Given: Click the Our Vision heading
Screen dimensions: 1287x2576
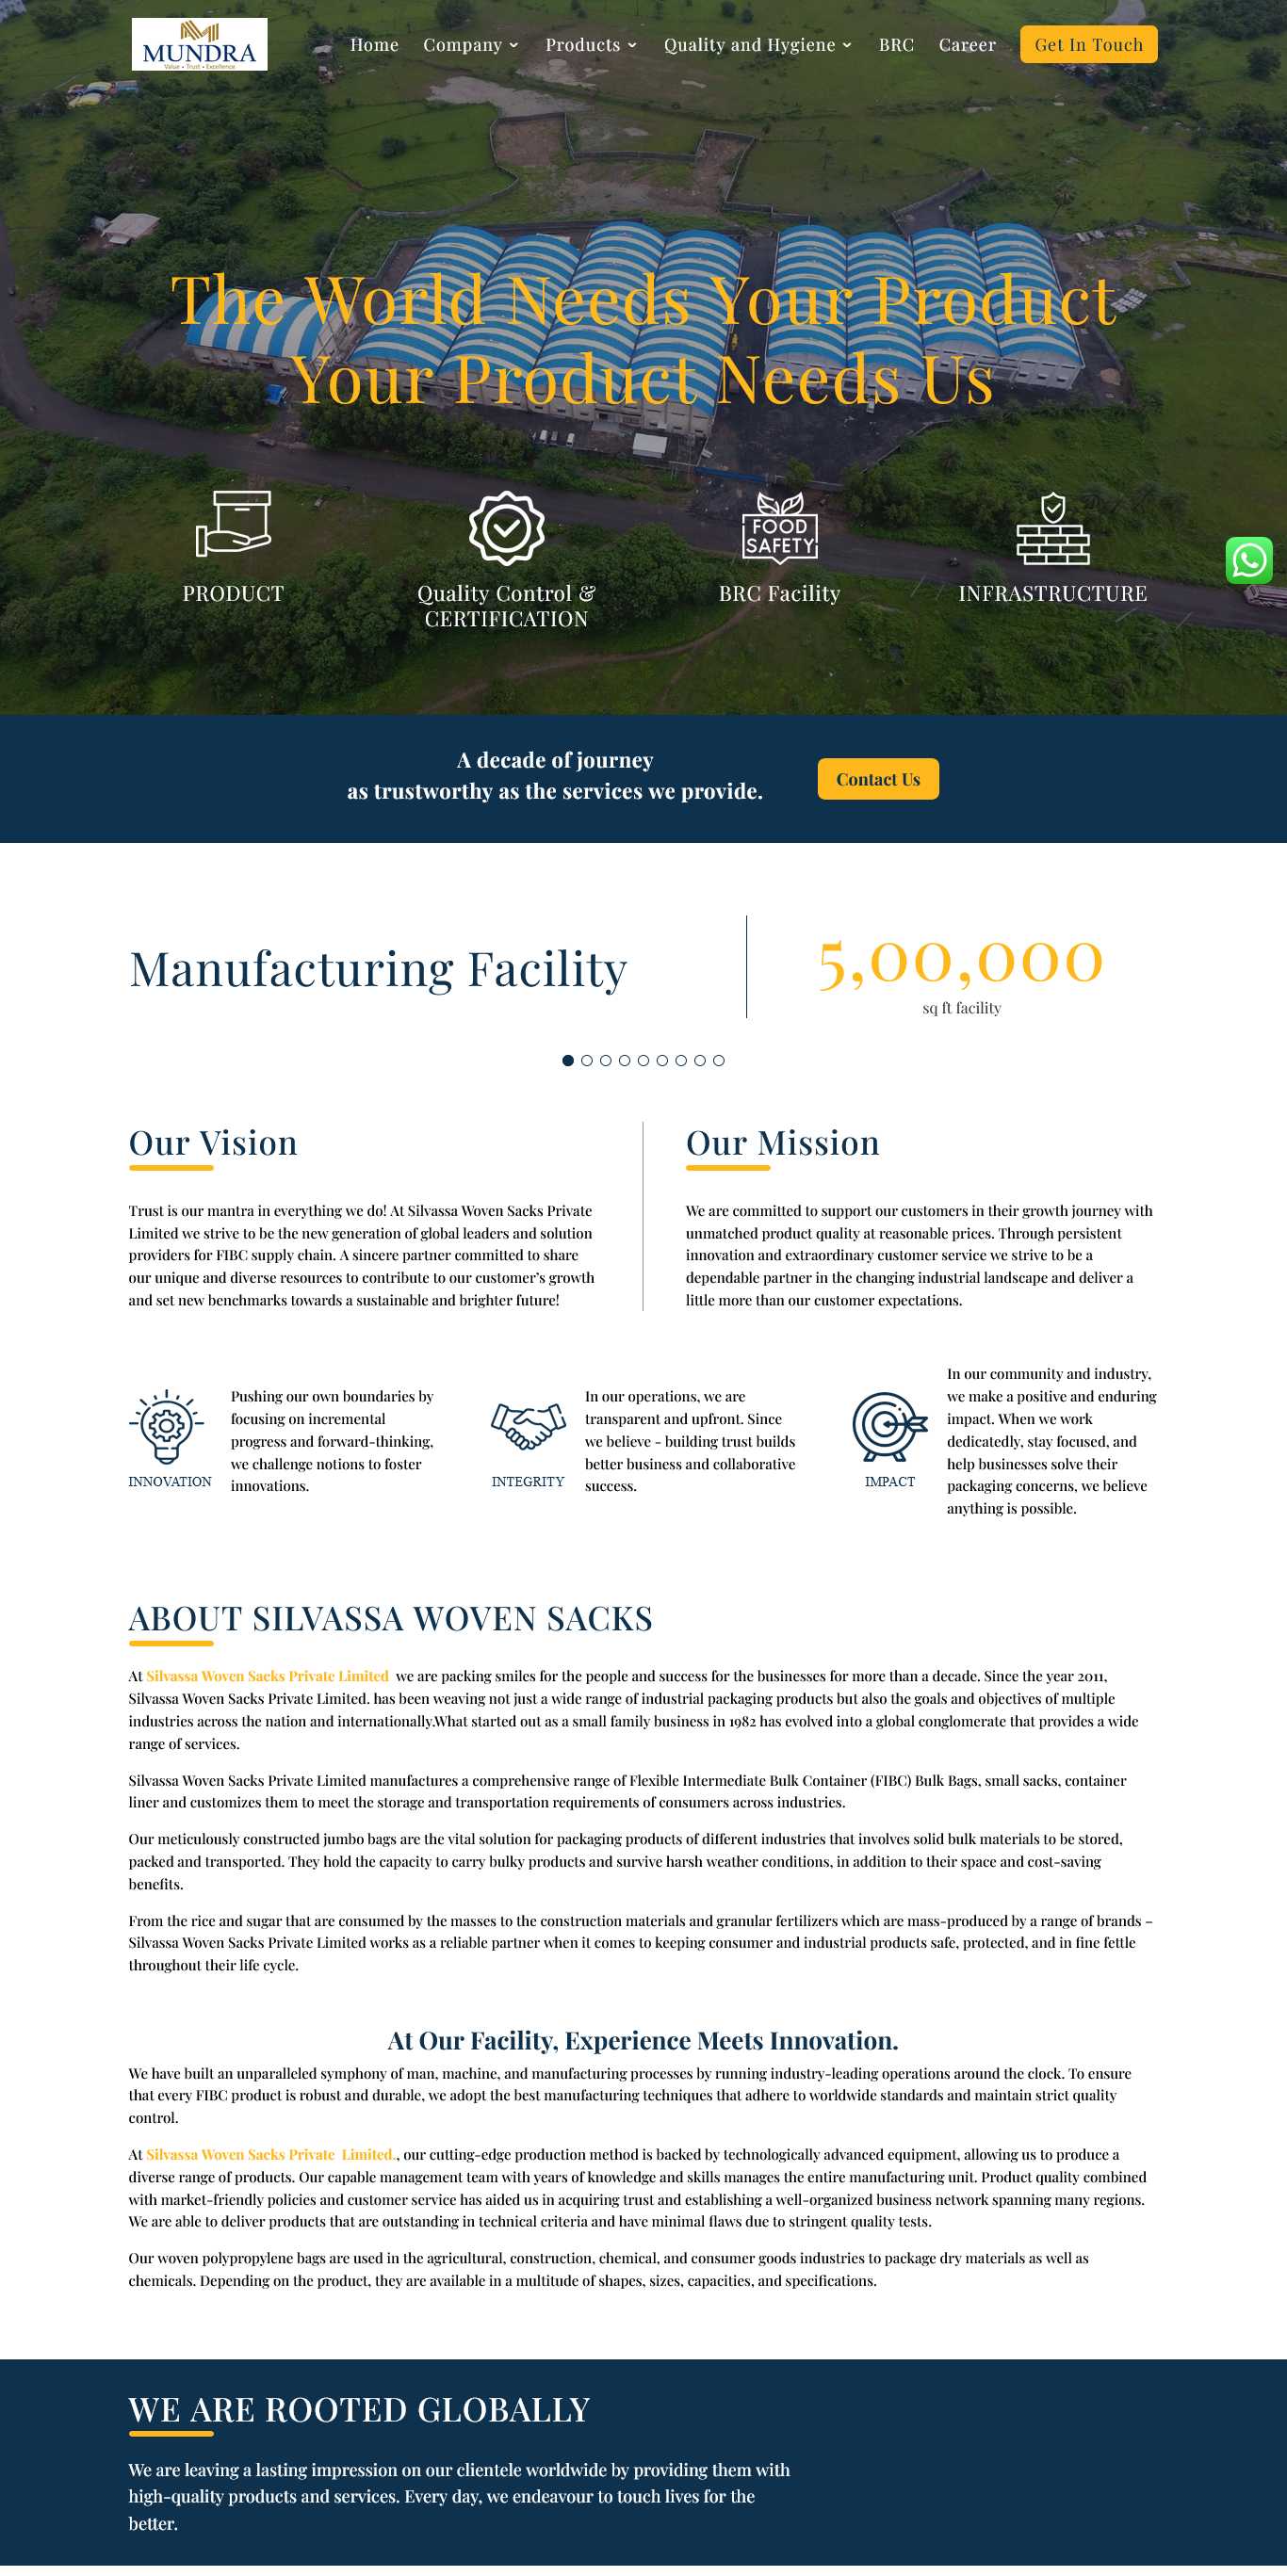Looking at the screenshot, I should 213,1143.
